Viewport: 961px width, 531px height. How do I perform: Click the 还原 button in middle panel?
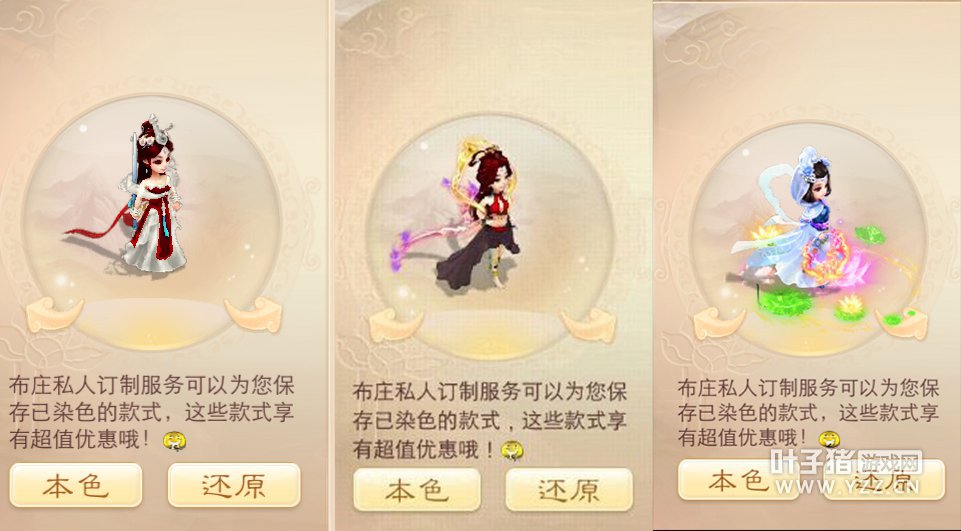coord(569,490)
